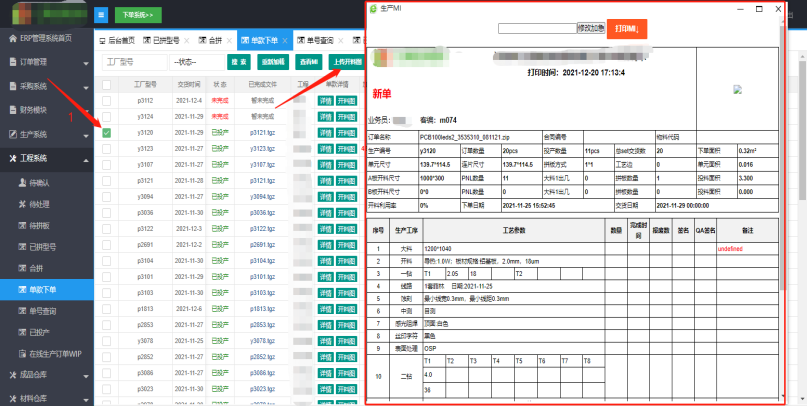
Task: Close the 已拼型号 tab with its X
Action: tap(186, 41)
